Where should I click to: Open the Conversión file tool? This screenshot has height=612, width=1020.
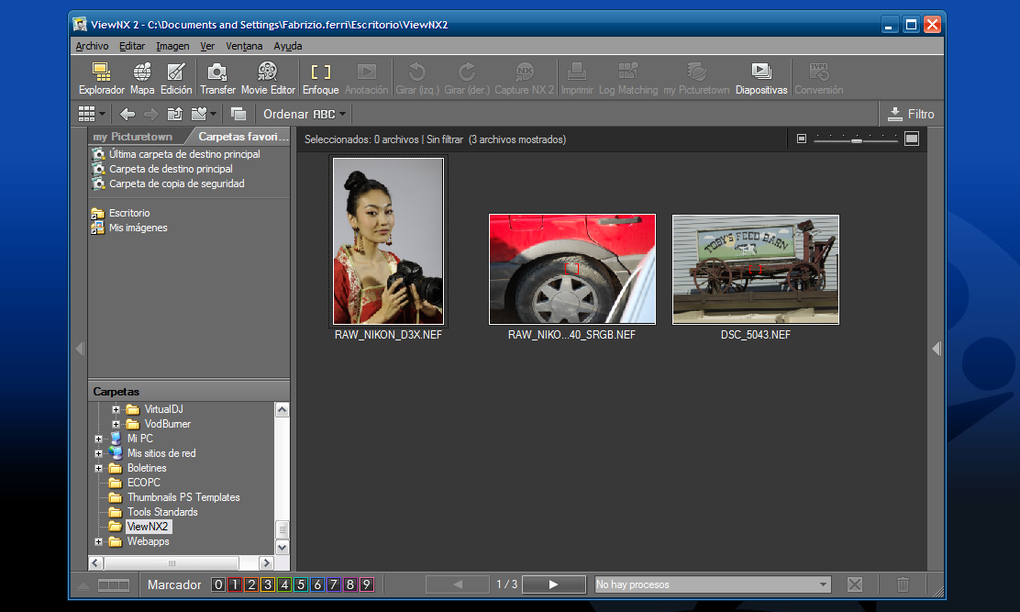coord(818,78)
